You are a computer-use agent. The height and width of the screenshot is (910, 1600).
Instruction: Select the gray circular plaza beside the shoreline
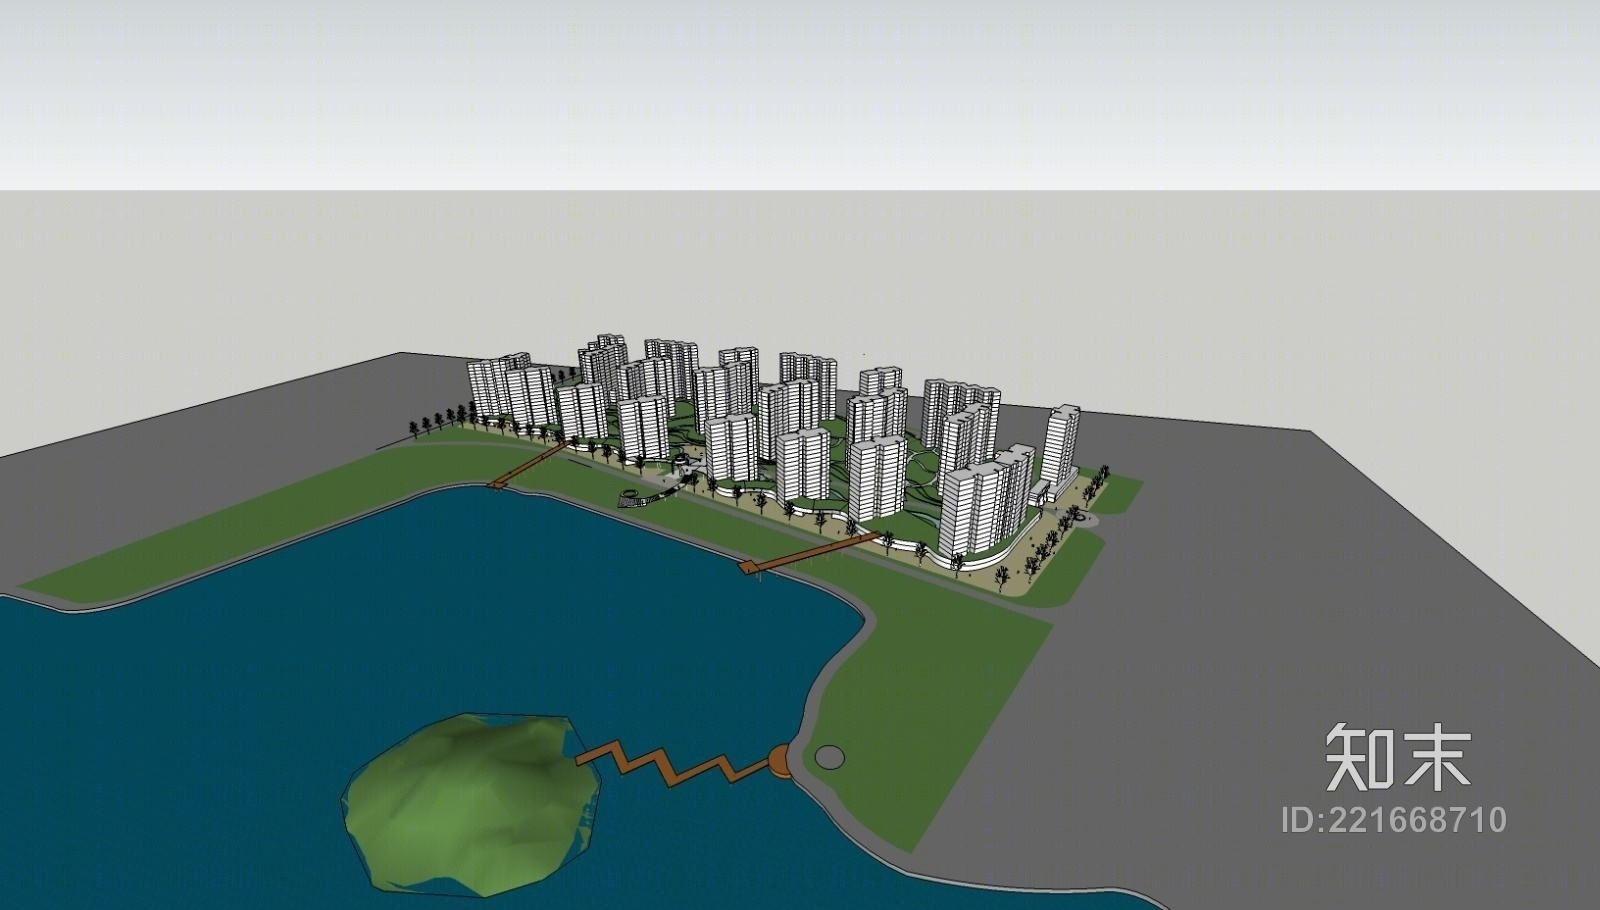click(x=829, y=757)
